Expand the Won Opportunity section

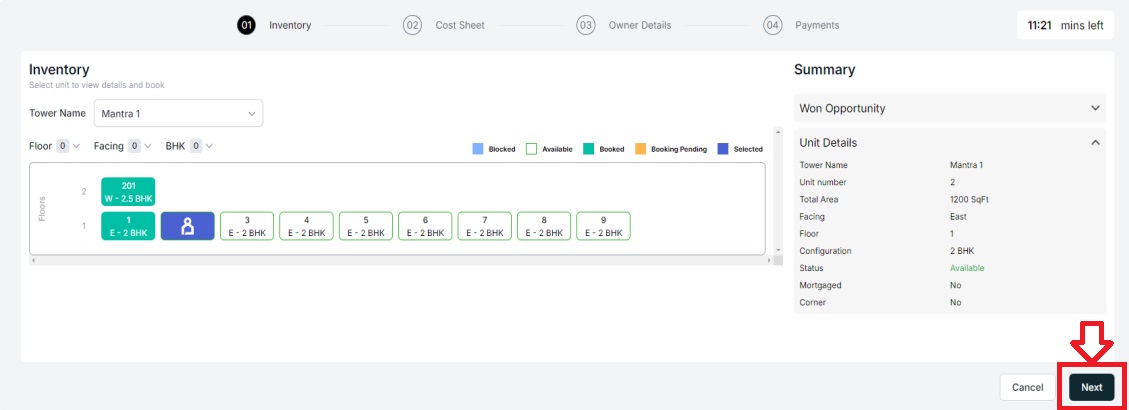(x=950, y=108)
